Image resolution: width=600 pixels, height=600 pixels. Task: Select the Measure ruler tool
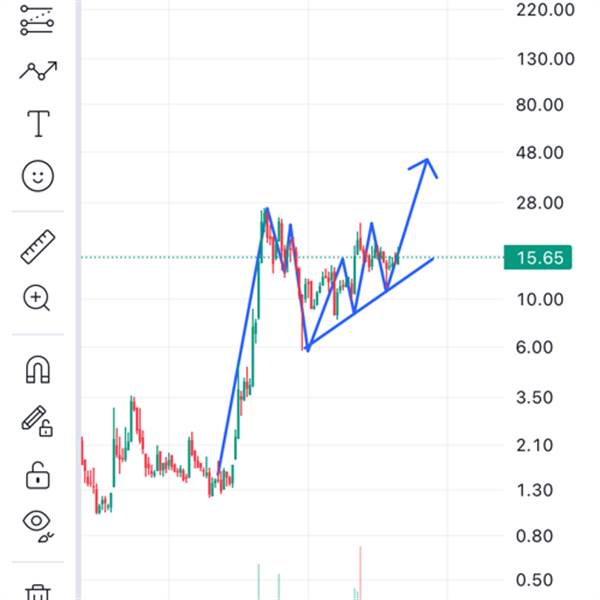(38, 247)
